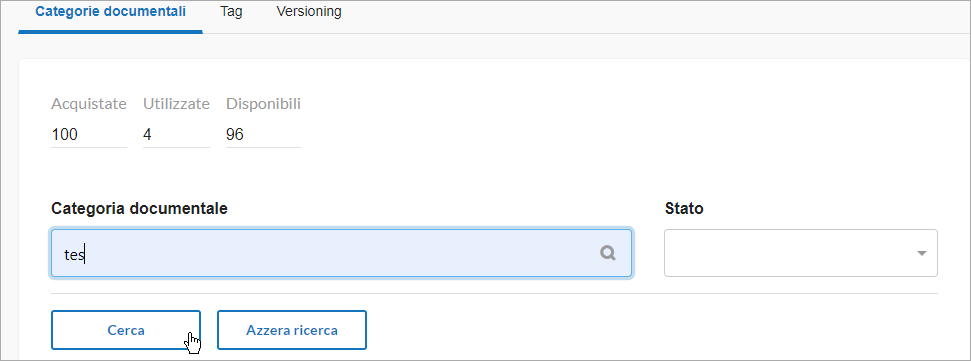The height and width of the screenshot is (361, 971).
Task: Switch to the Tag tab
Action: (x=231, y=12)
